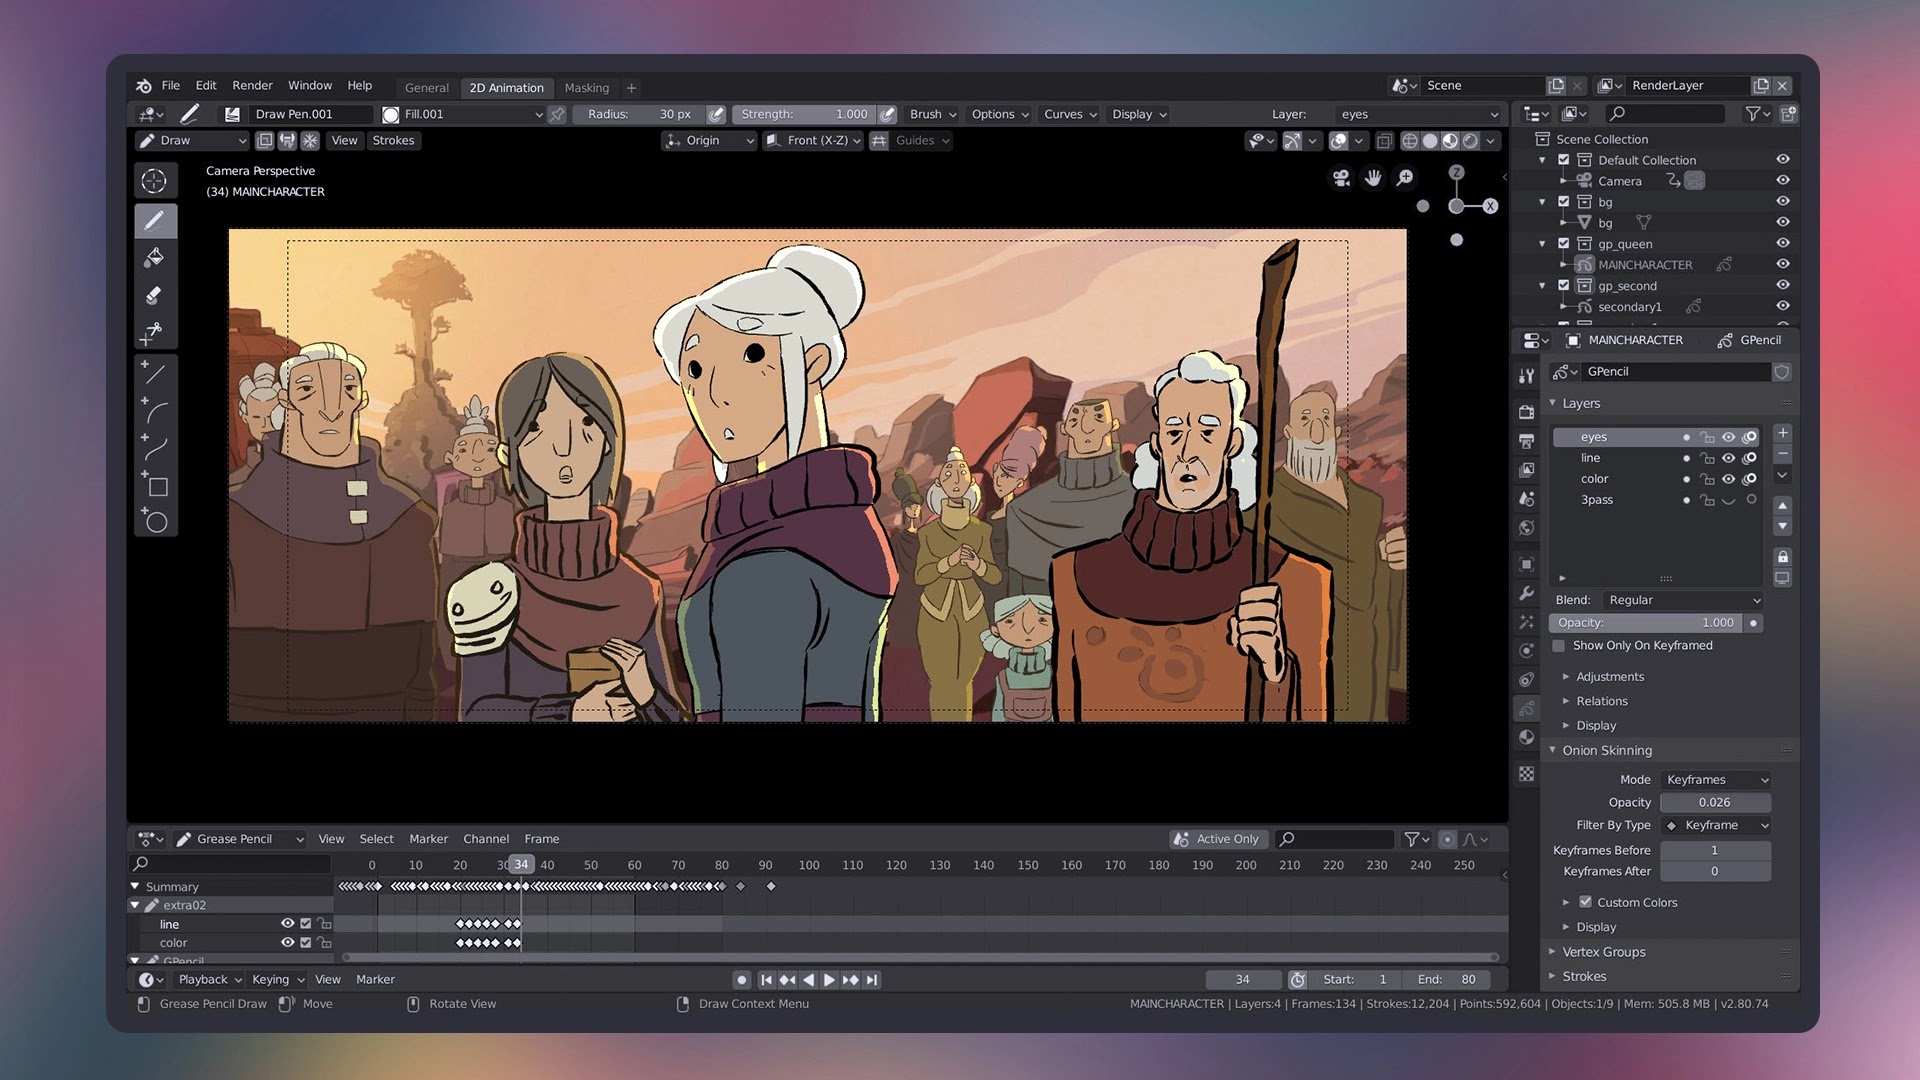The height and width of the screenshot is (1080, 1920).
Task: Toggle Custom Colors checkbox
Action: pyautogui.click(x=1585, y=902)
